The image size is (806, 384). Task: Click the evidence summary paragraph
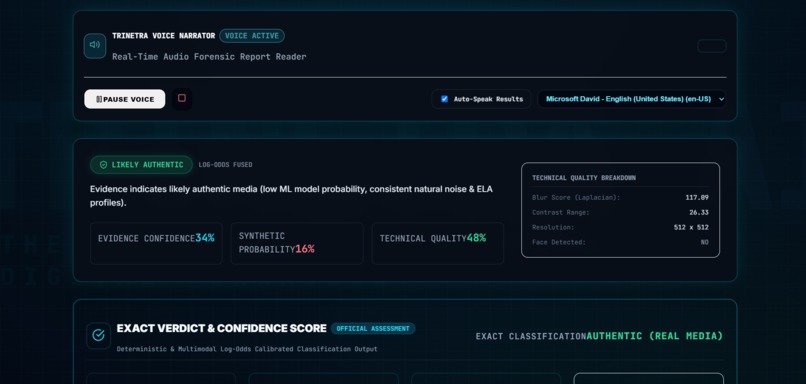pyautogui.click(x=291, y=196)
